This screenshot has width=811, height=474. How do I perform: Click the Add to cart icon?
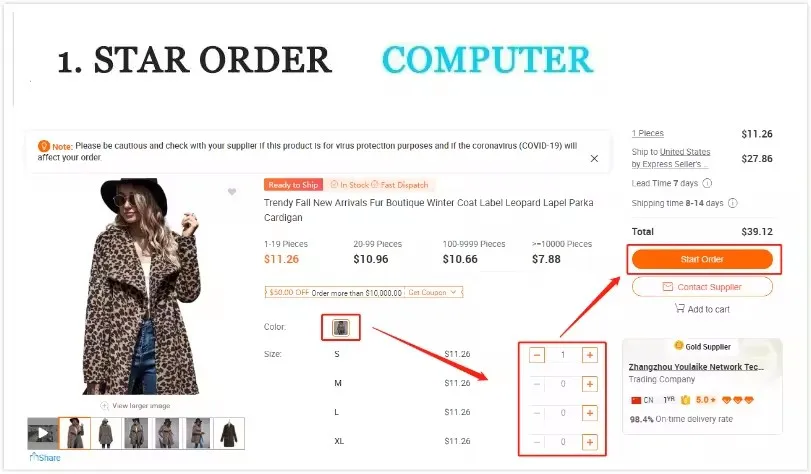point(679,308)
